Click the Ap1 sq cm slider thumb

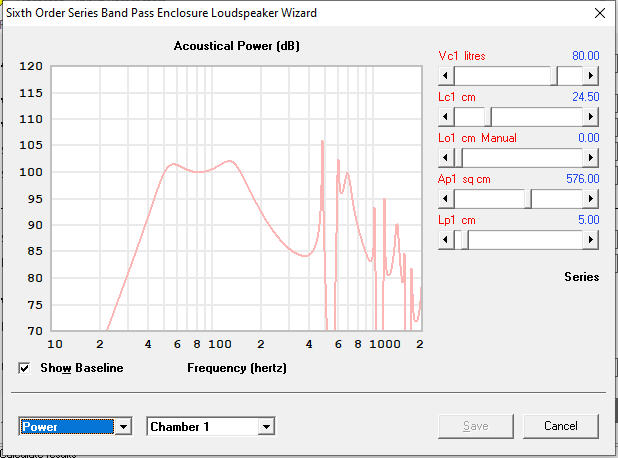coord(527,198)
